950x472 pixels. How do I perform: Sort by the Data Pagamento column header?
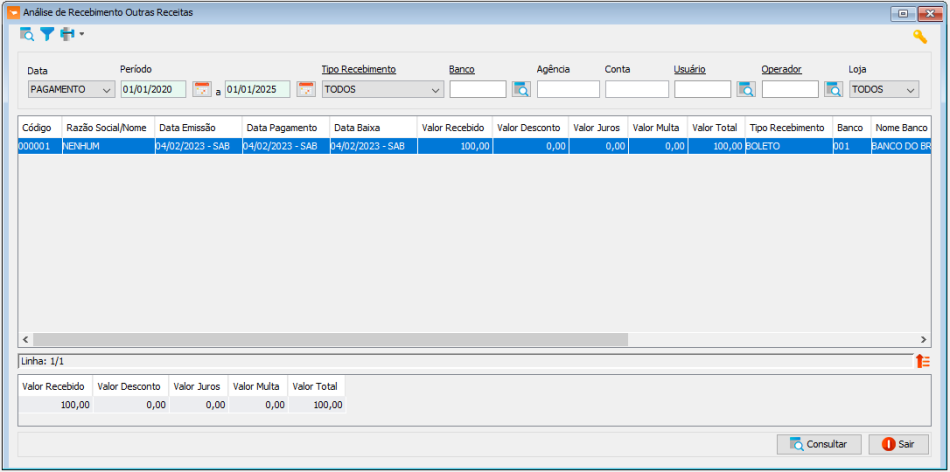coord(285,128)
